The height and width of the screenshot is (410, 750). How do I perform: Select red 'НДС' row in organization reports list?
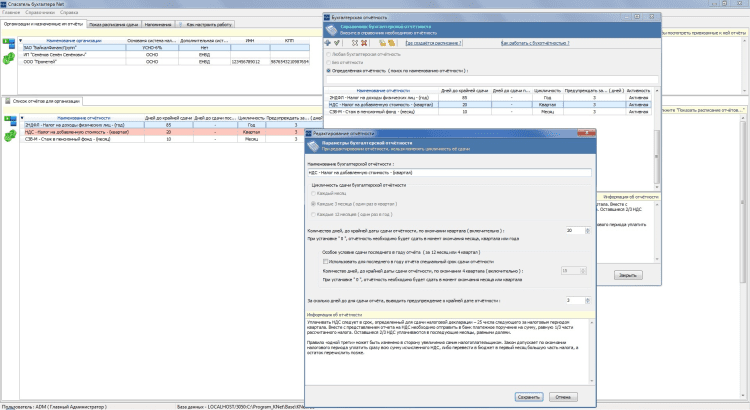pyautogui.click(x=163, y=132)
